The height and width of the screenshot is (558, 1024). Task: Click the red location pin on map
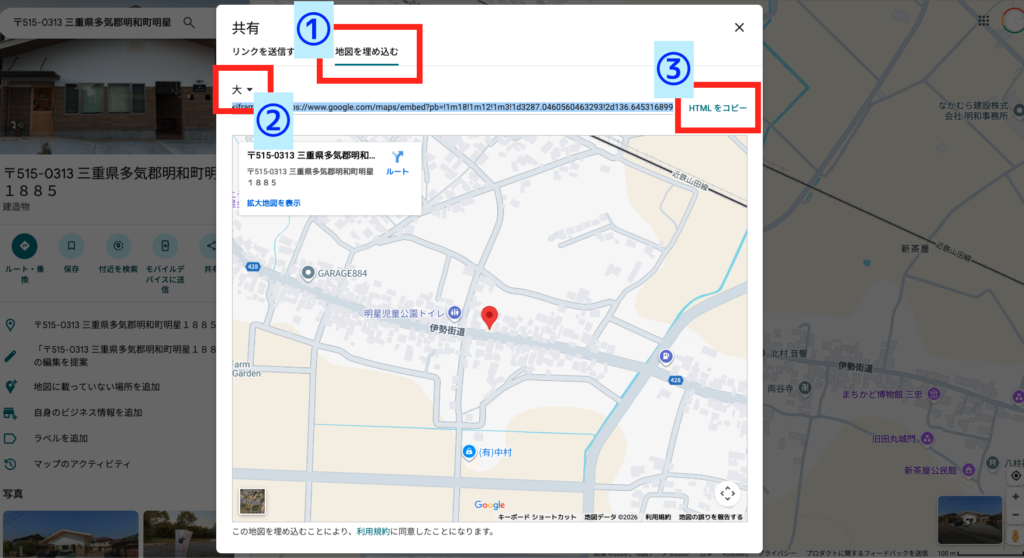(x=489, y=317)
